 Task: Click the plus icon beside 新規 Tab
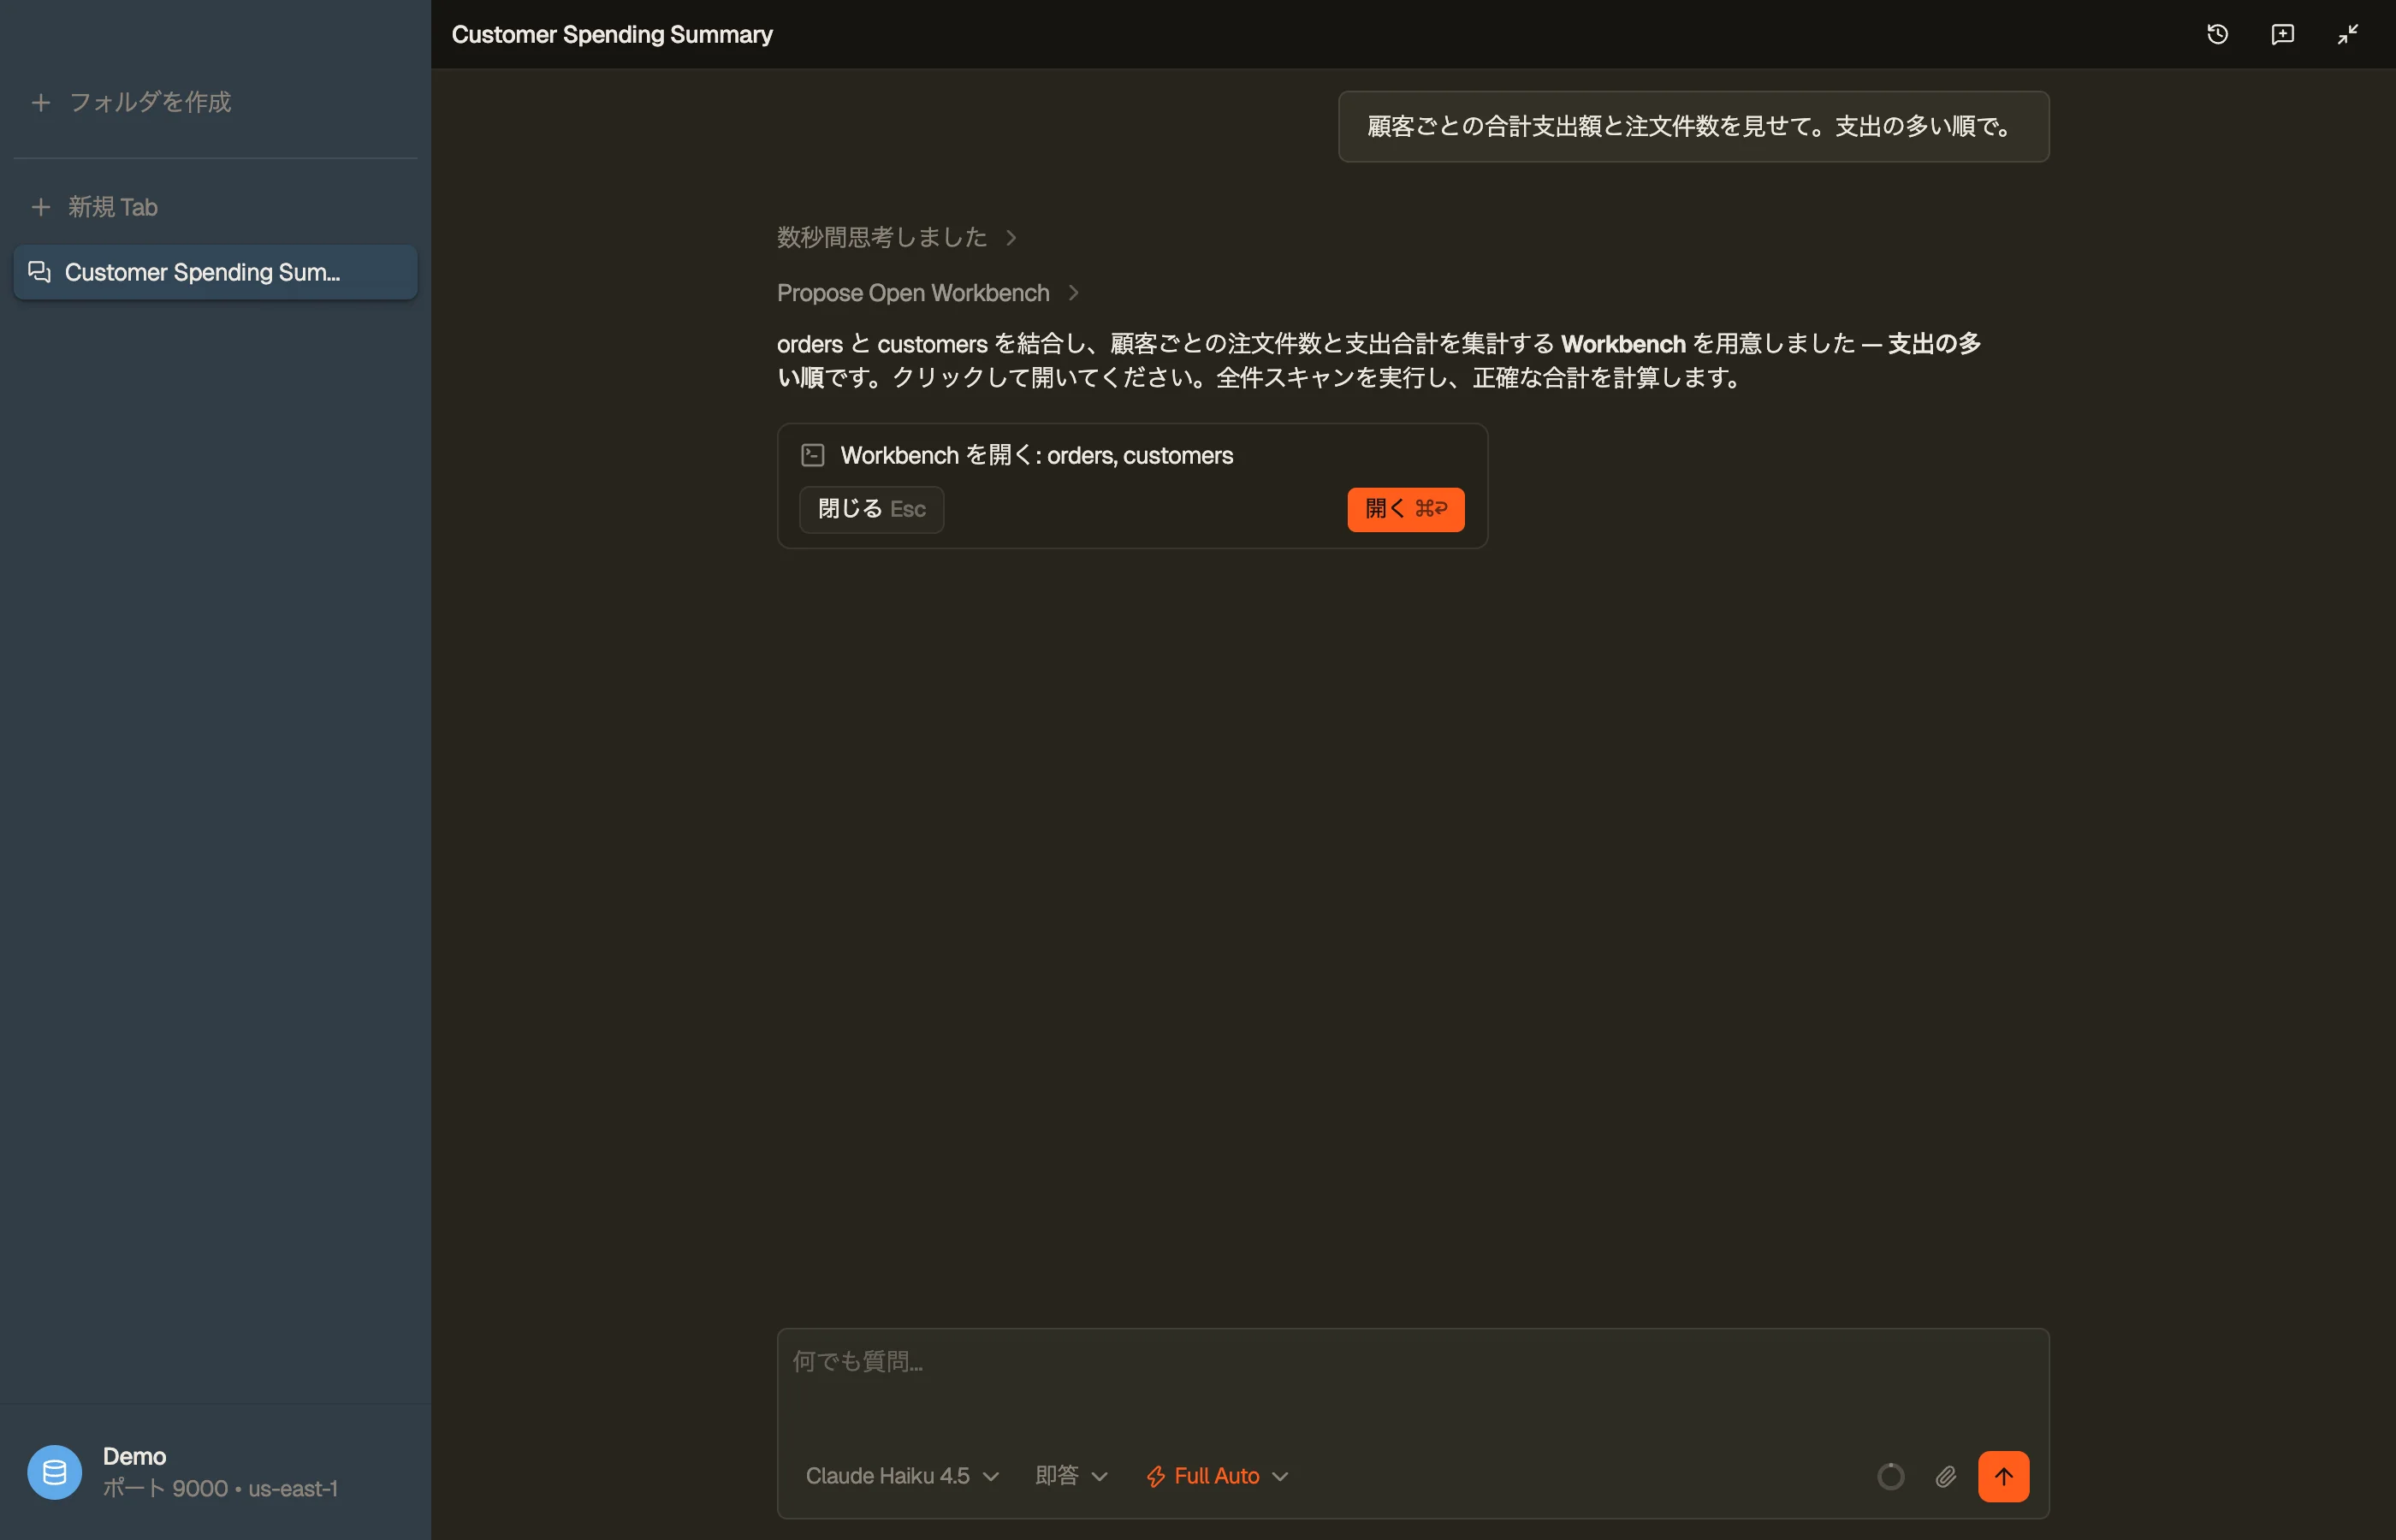(41, 207)
